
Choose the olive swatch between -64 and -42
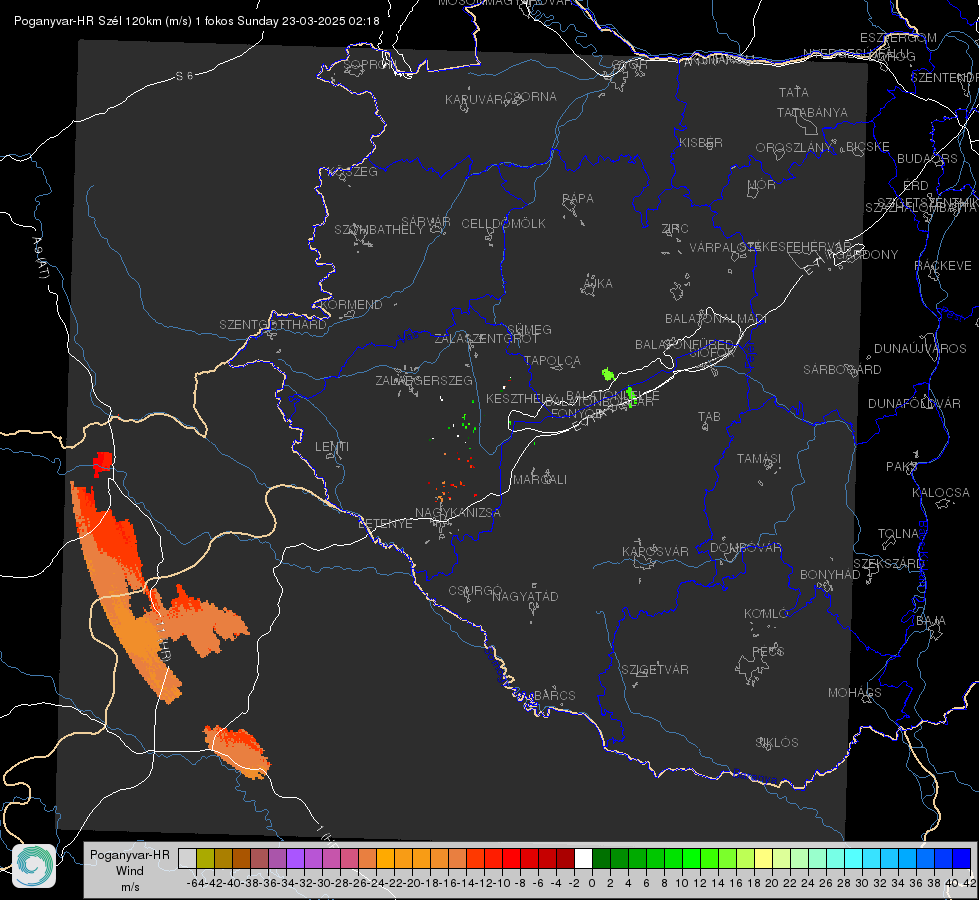click(205, 858)
